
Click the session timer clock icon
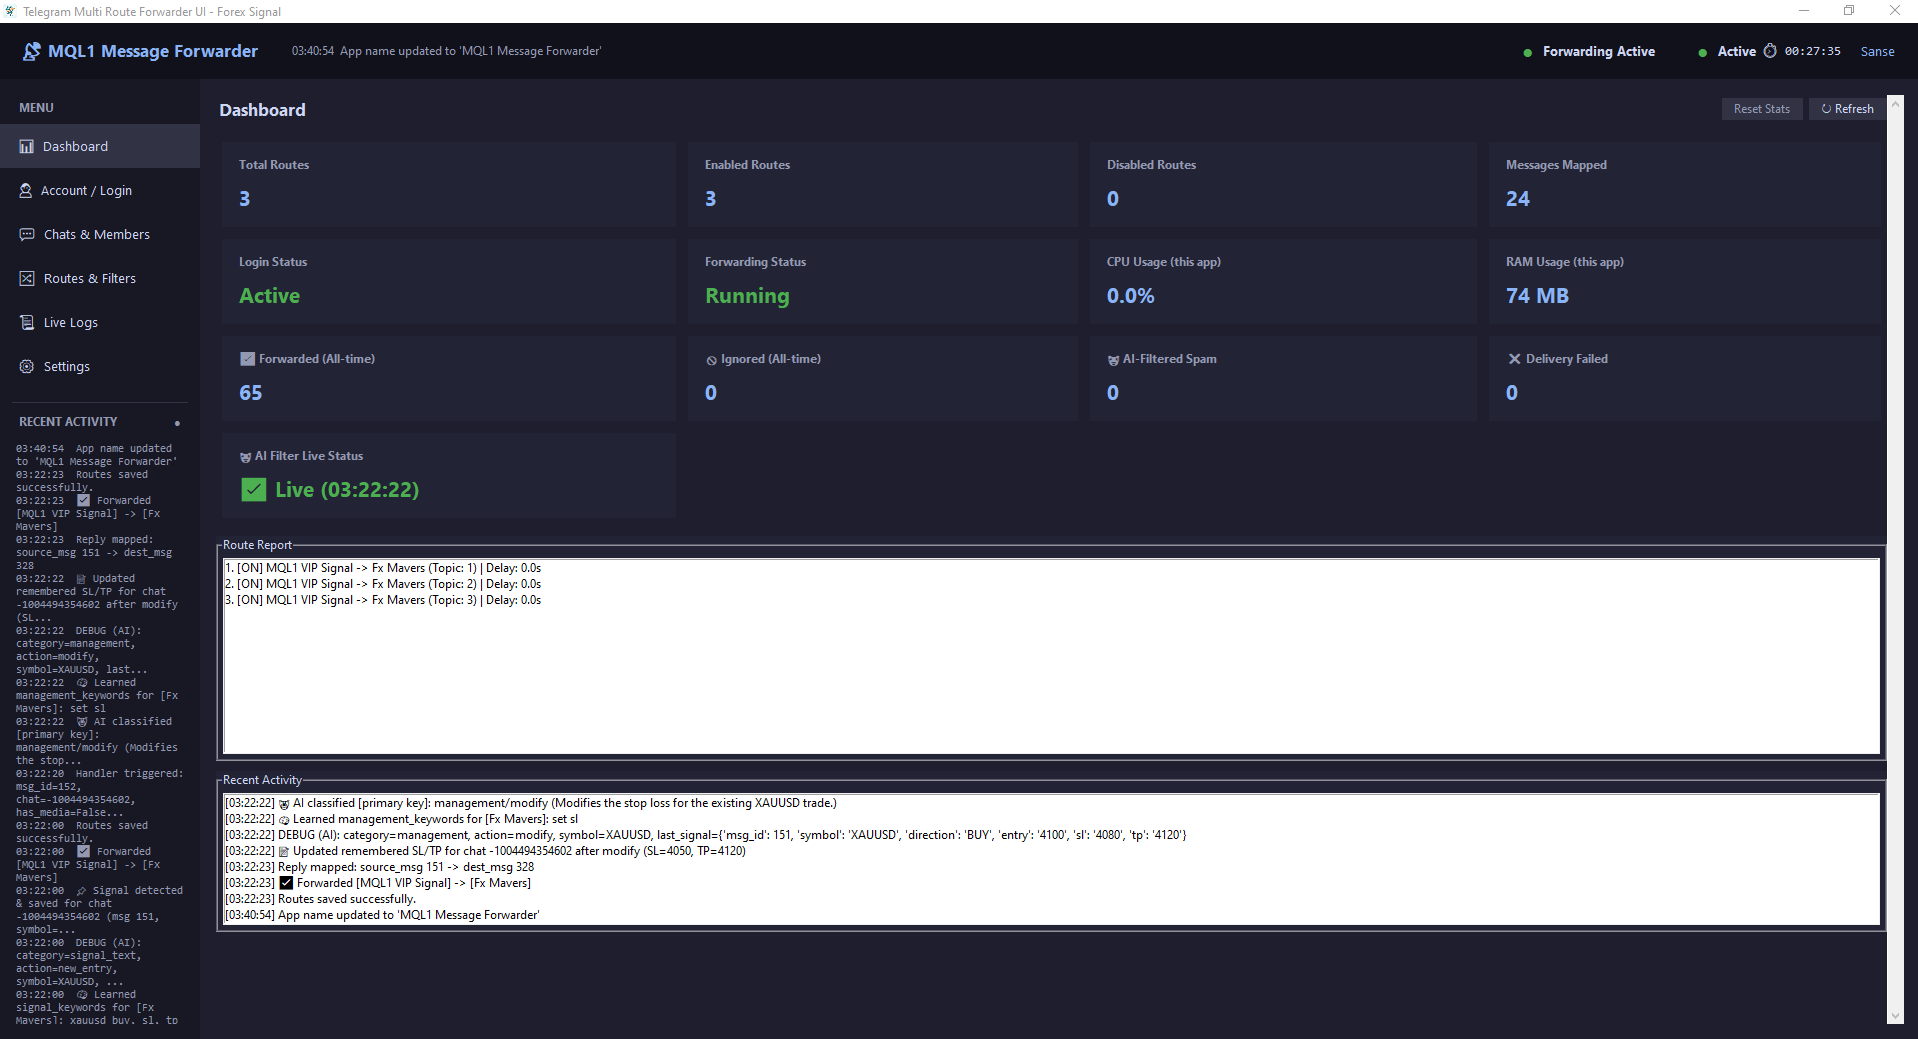tap(1770, 51)
